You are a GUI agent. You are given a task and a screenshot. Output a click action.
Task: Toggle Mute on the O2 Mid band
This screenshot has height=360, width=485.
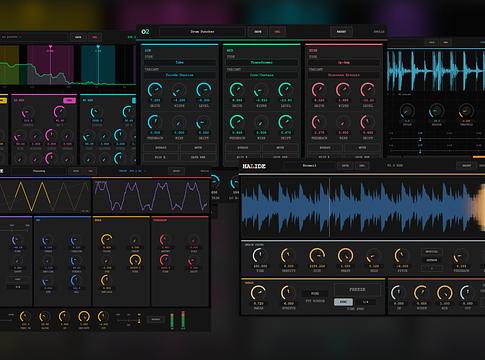280,148
